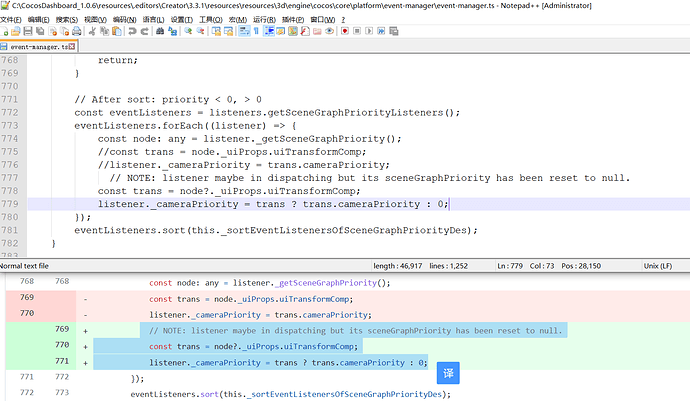
Task: Click 'Normal text file' in status bar
Action: (24, 266)
